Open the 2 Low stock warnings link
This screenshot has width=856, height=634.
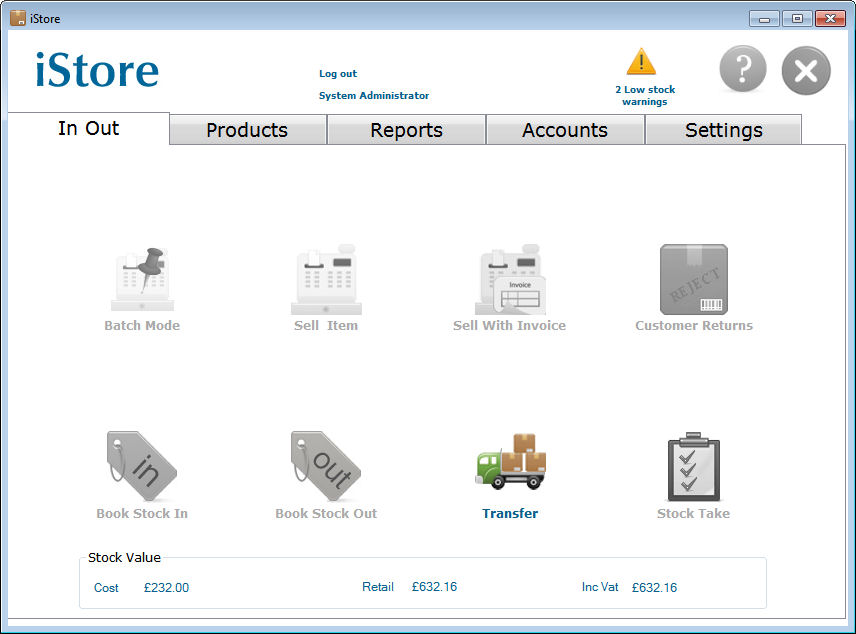[645, 95]
